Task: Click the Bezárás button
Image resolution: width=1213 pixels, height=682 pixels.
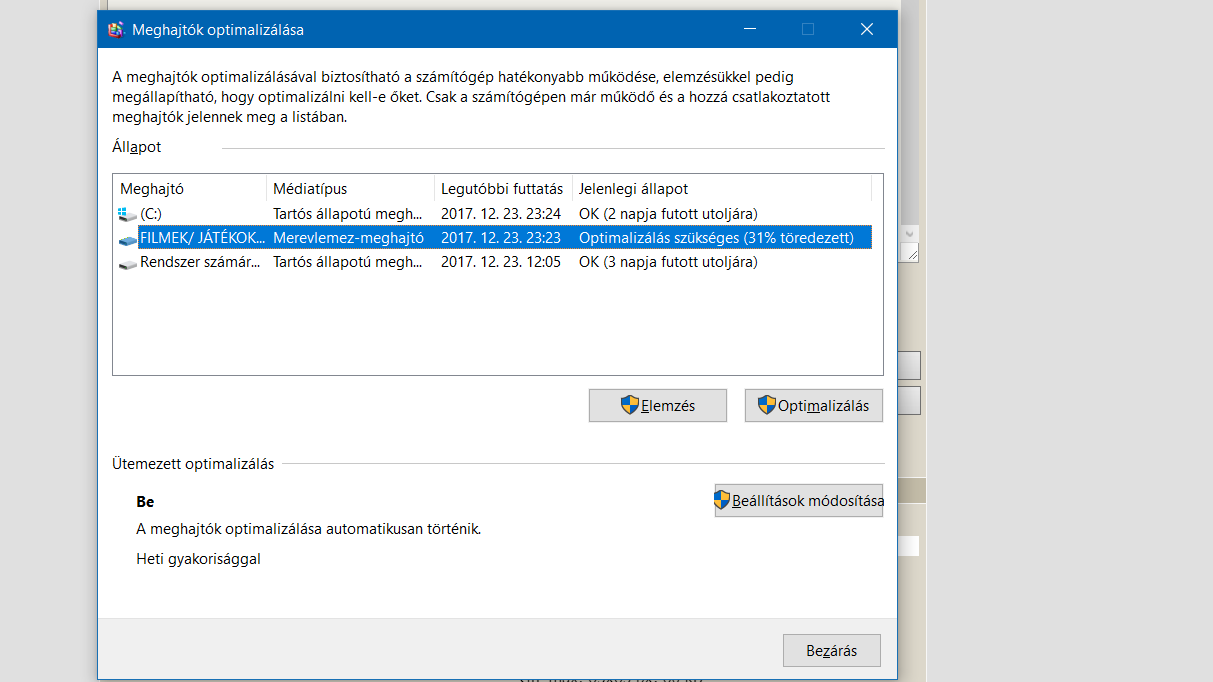Action: tap(832, 651)
